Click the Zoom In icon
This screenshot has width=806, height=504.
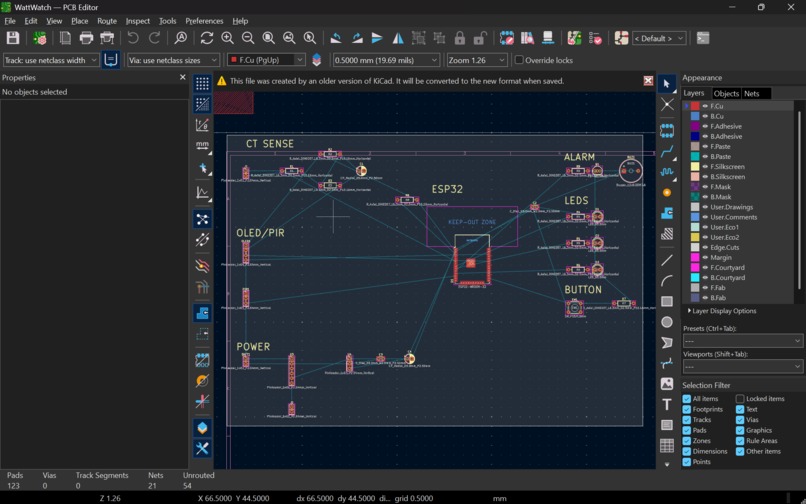pyautogui.click(x=228, y=38)
